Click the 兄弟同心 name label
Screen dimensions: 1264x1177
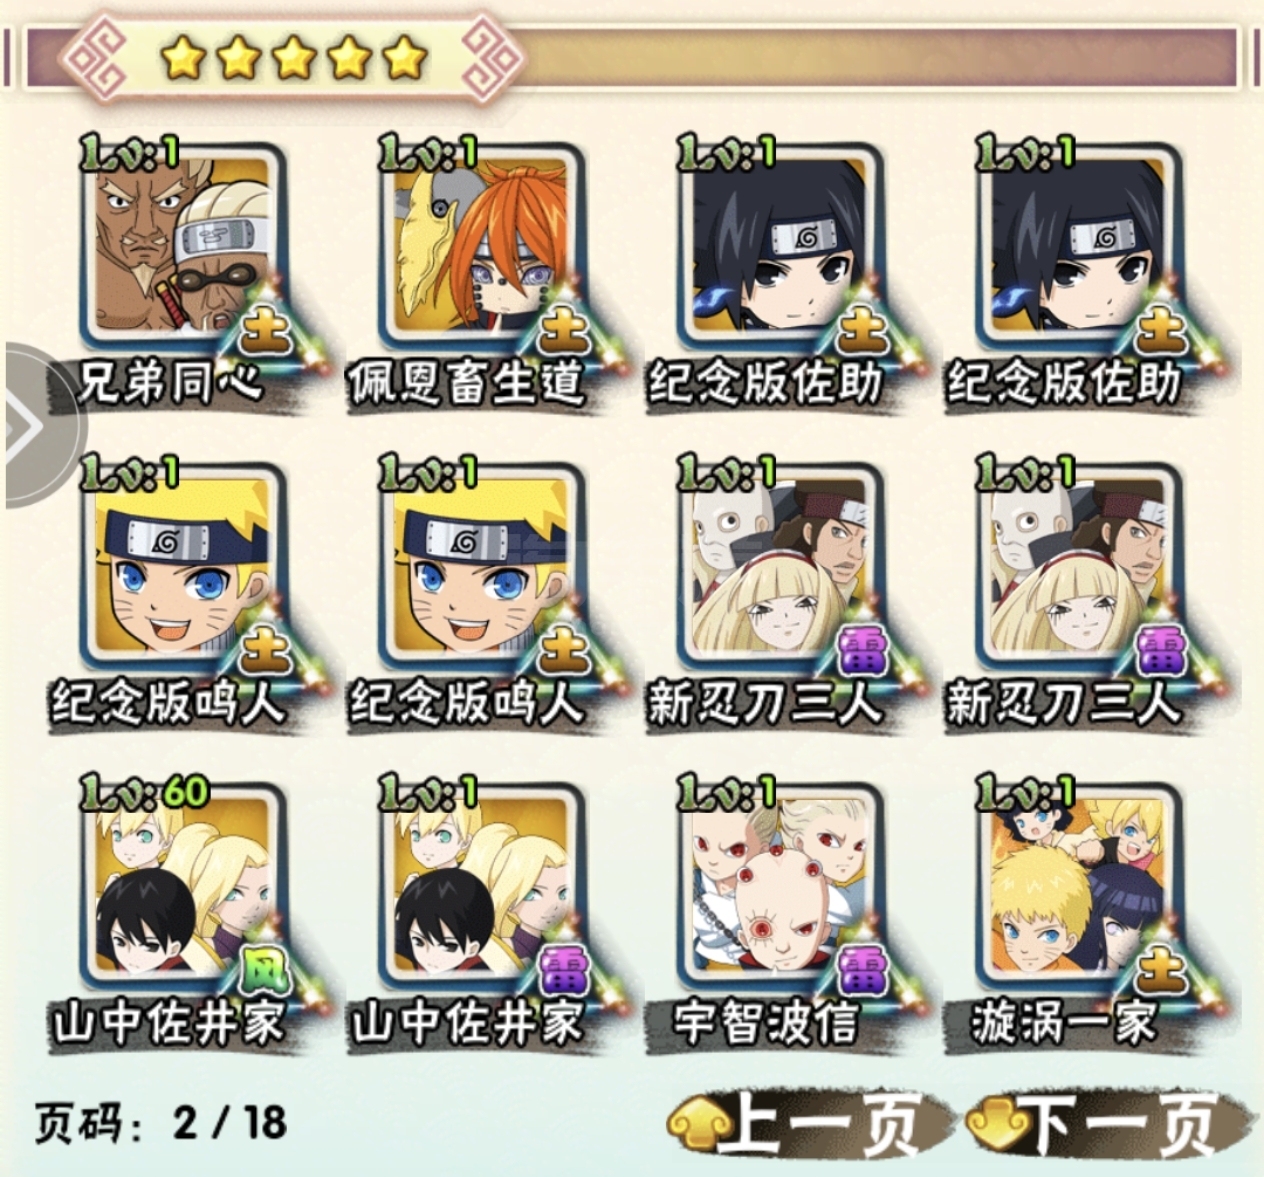tap(170, 382)
